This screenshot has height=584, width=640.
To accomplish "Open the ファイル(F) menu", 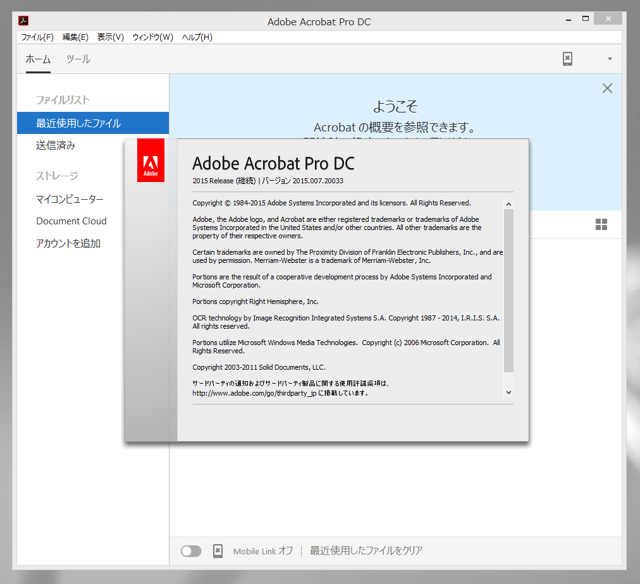I will coord(37,37).
